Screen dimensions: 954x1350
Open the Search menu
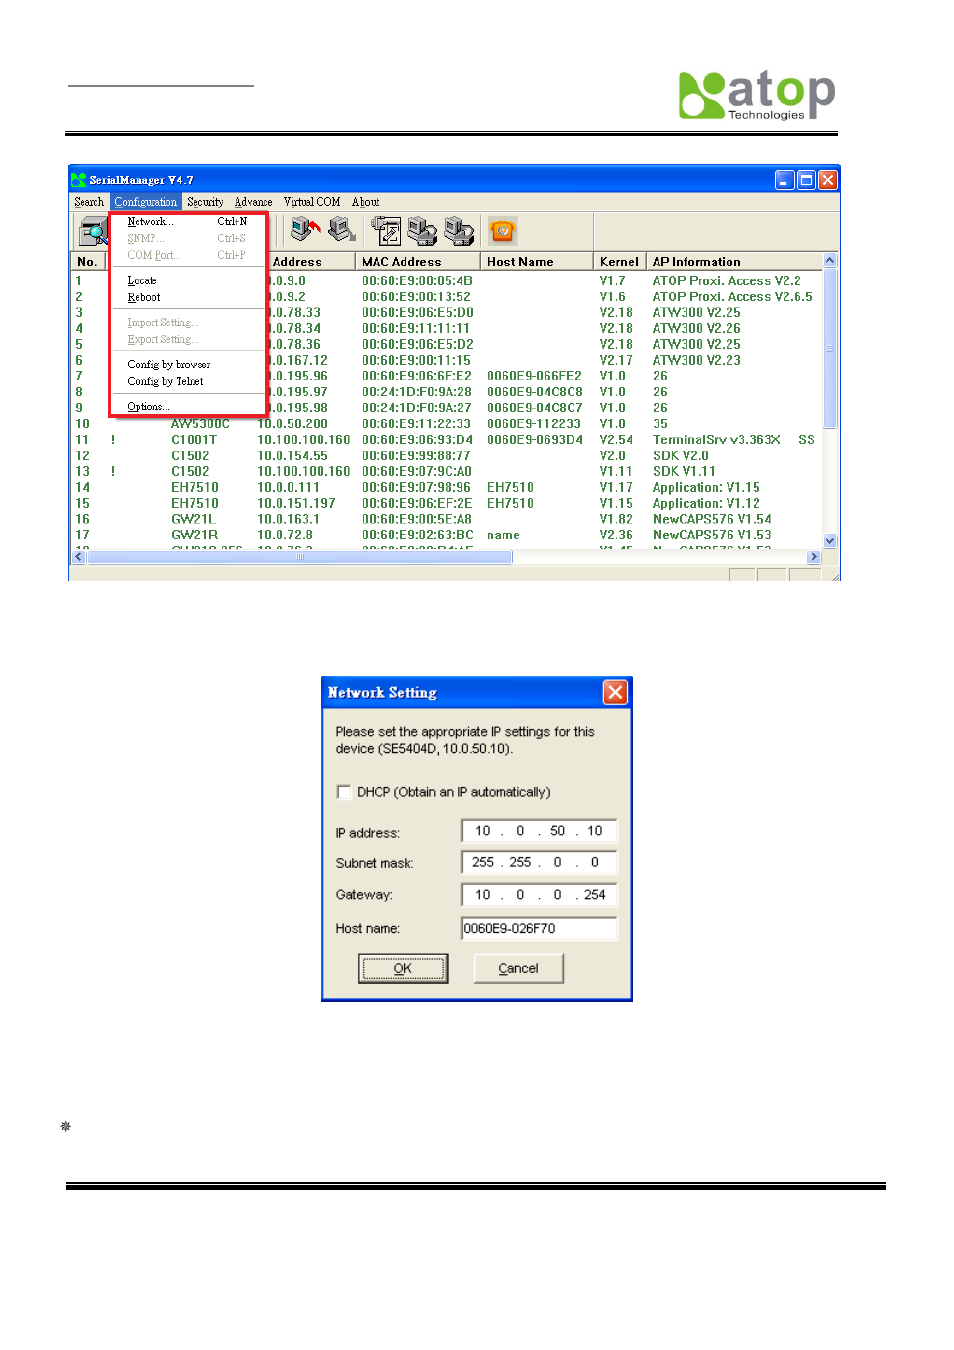click(89, 202)
